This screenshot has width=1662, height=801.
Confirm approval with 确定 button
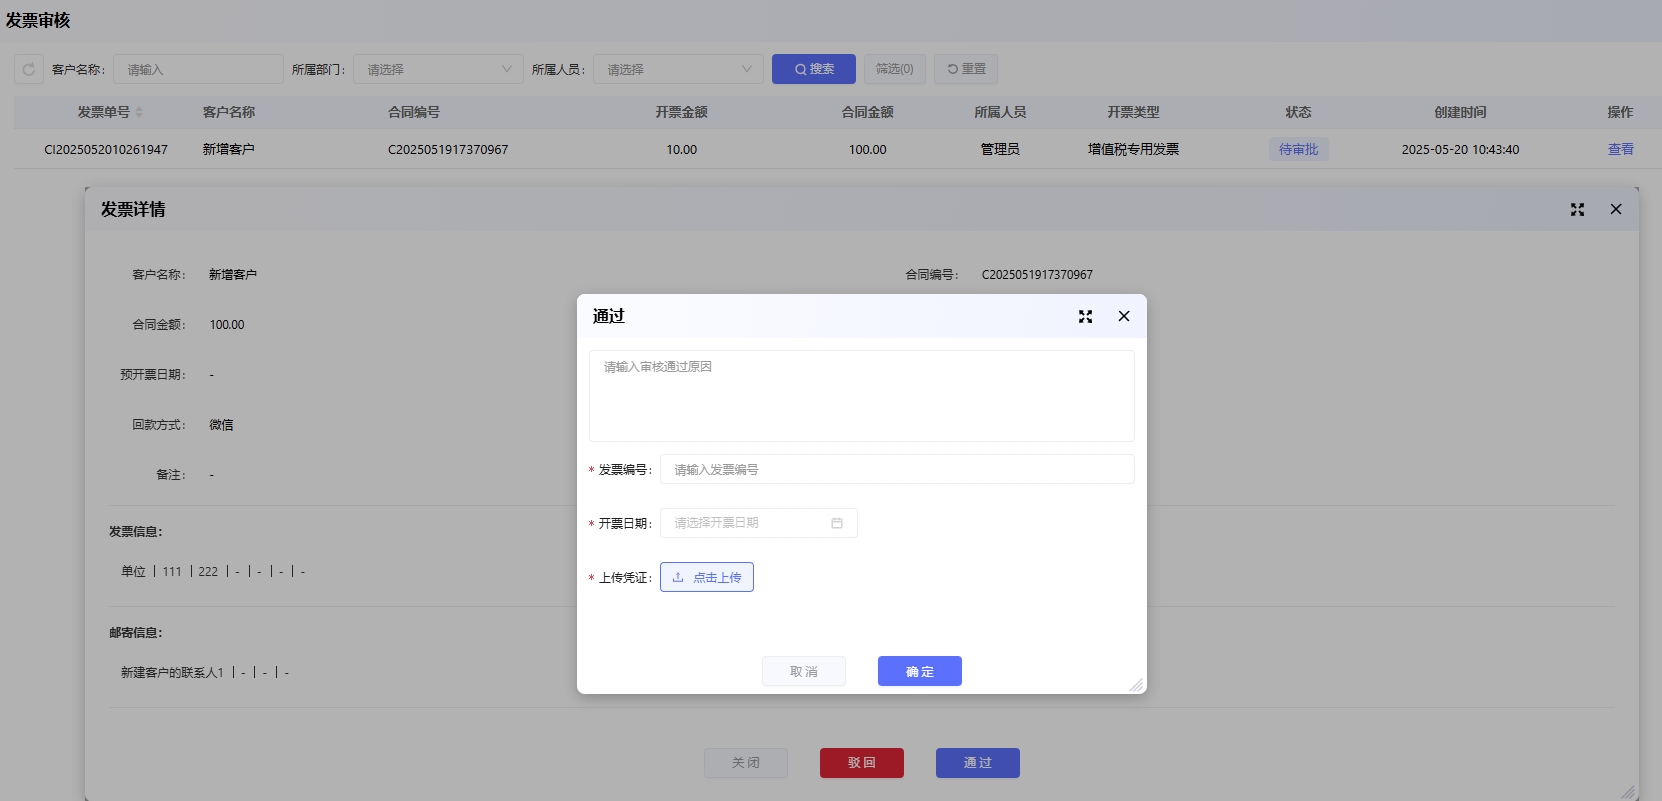pos(919,671)
